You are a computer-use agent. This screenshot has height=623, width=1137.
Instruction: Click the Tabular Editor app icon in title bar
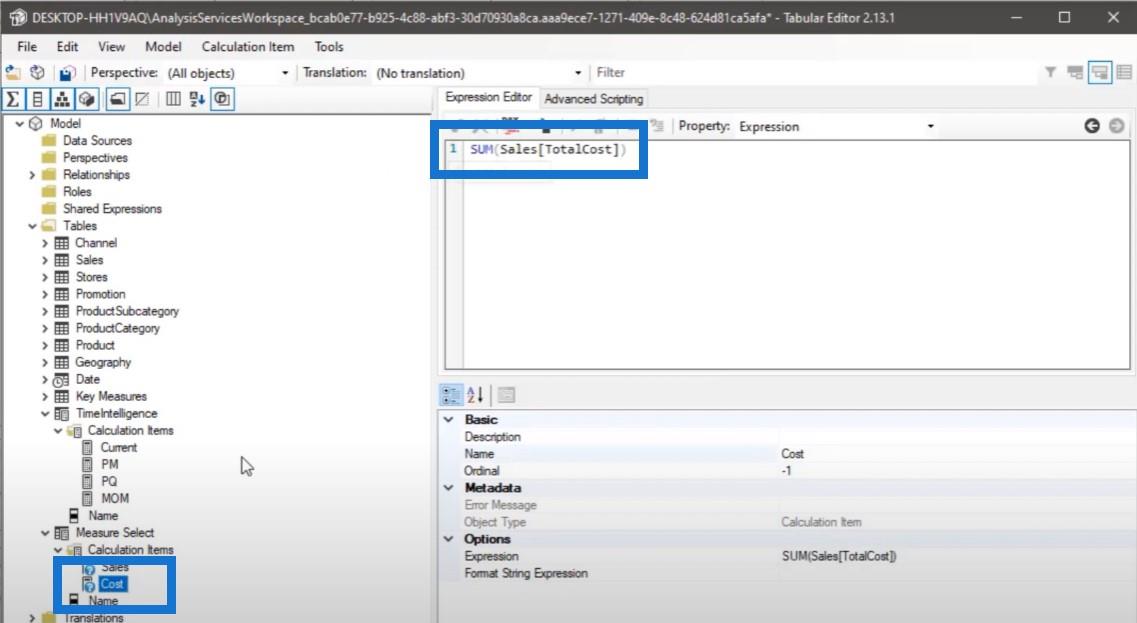tap(16, 17)
